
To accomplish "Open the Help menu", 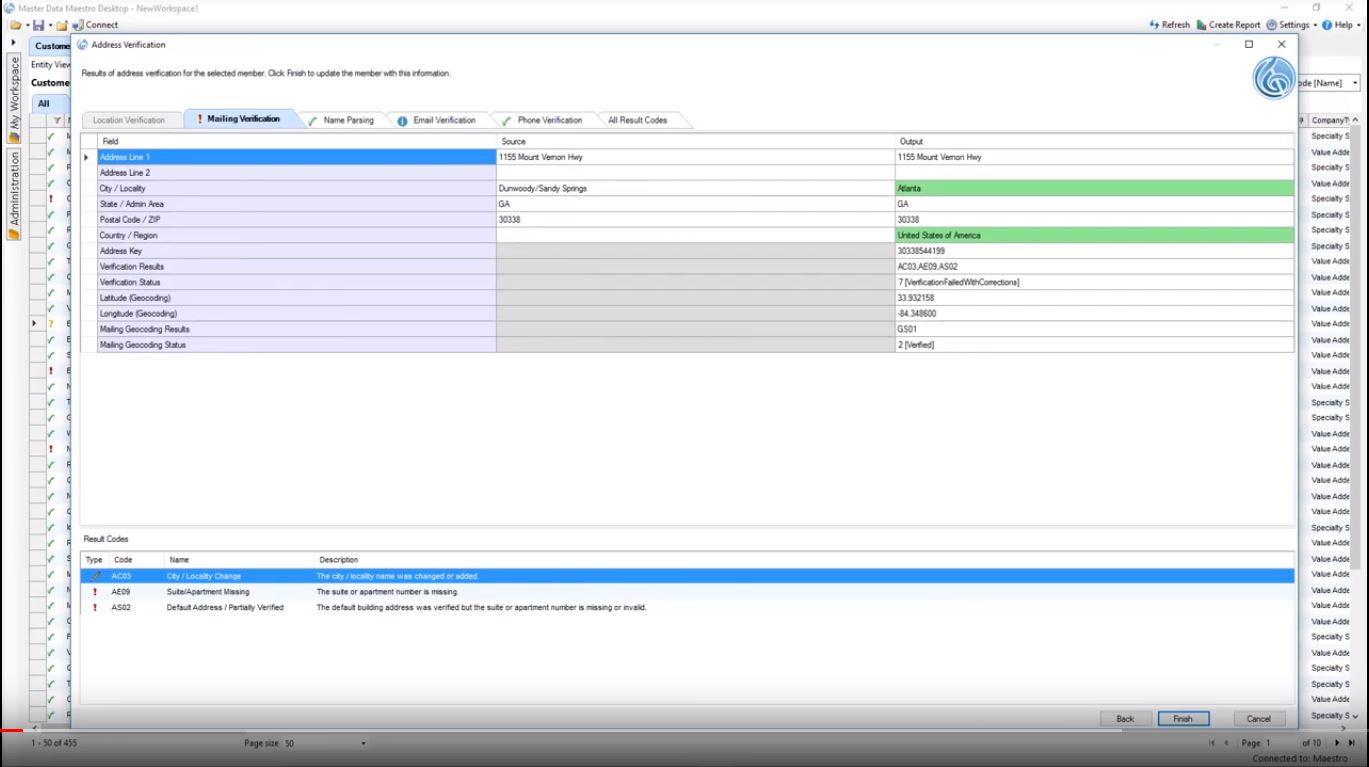I will point(1340,25).
